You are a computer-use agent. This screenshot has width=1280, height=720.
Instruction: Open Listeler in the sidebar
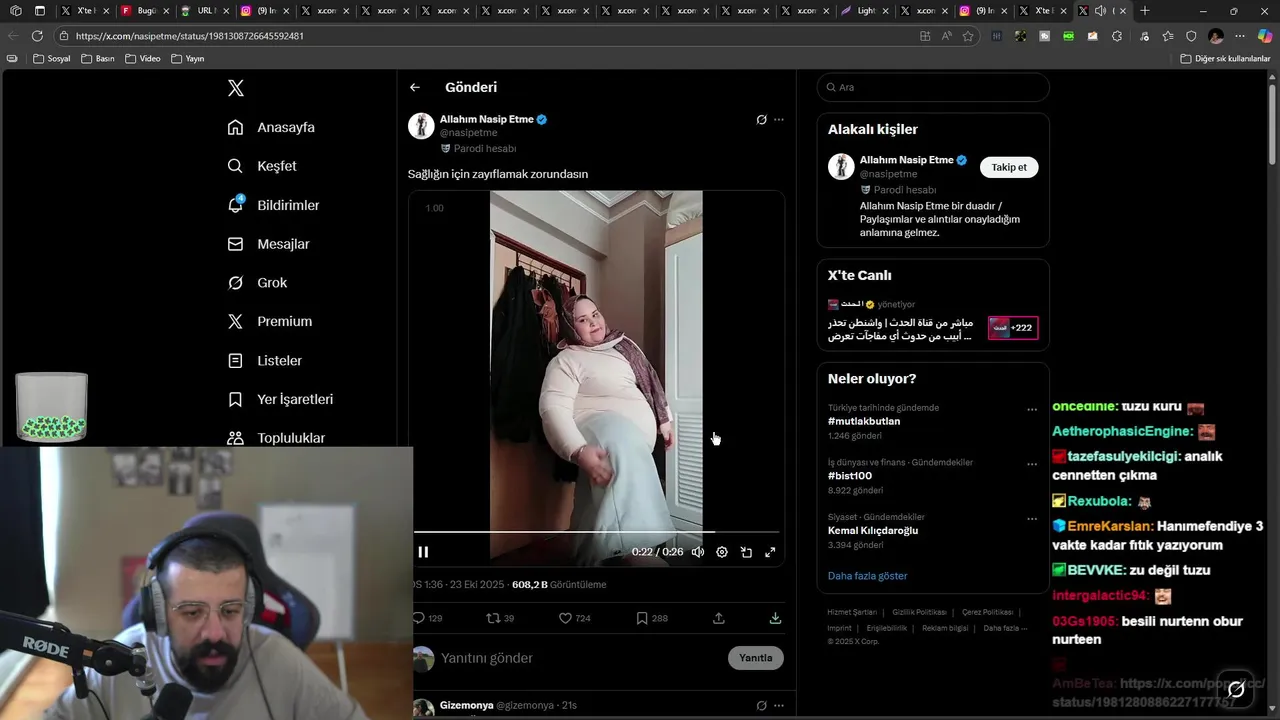pos(264,360)
